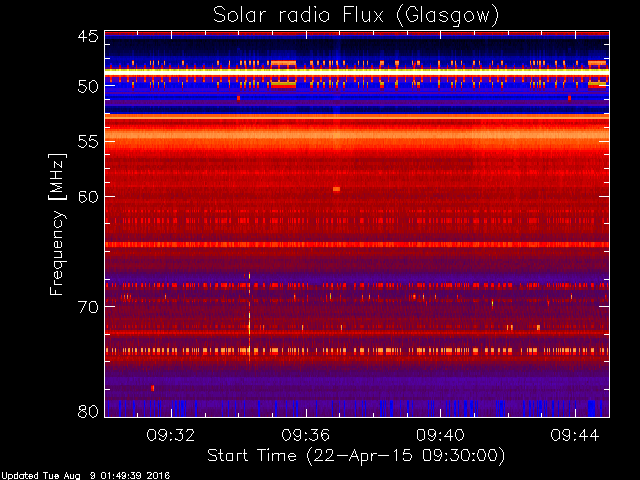Click the orange spot near 60 MHz at 09:37

coord(336,189)
